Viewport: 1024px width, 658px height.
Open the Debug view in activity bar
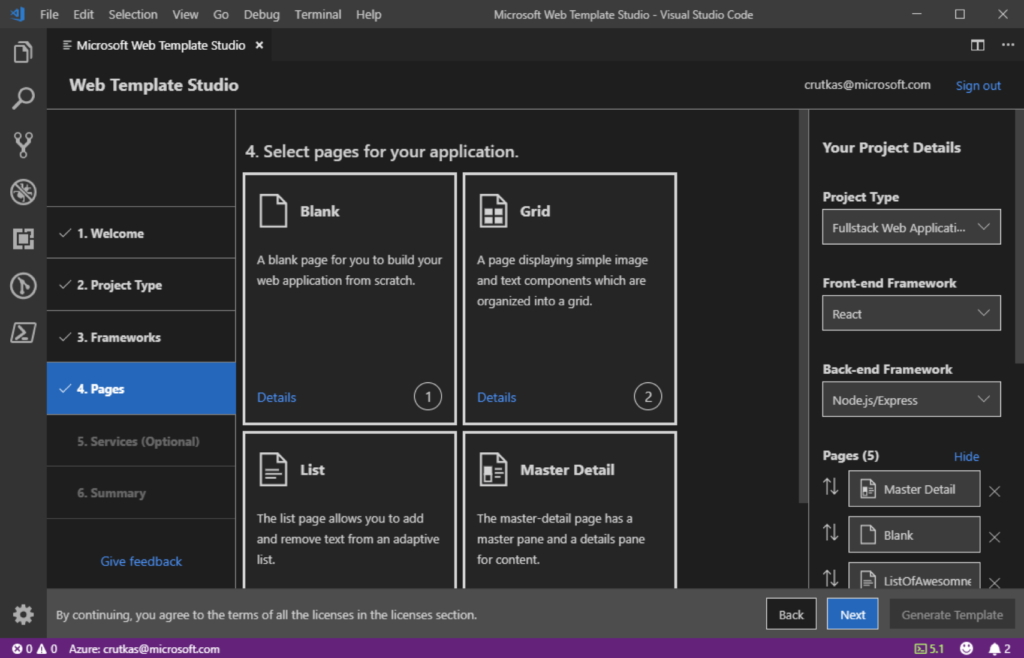[23, 192]
